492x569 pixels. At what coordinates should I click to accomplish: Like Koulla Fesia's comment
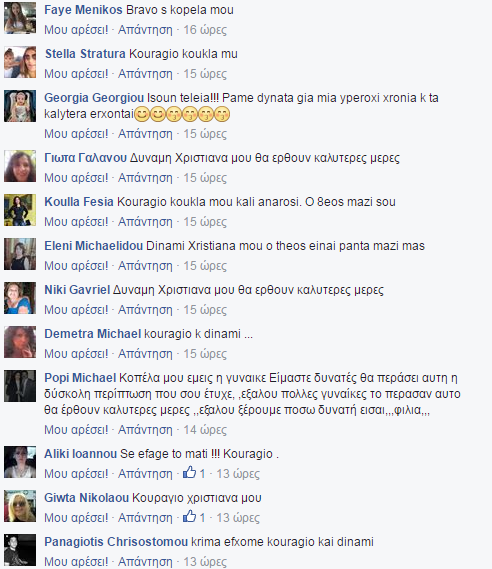point(76,222)
